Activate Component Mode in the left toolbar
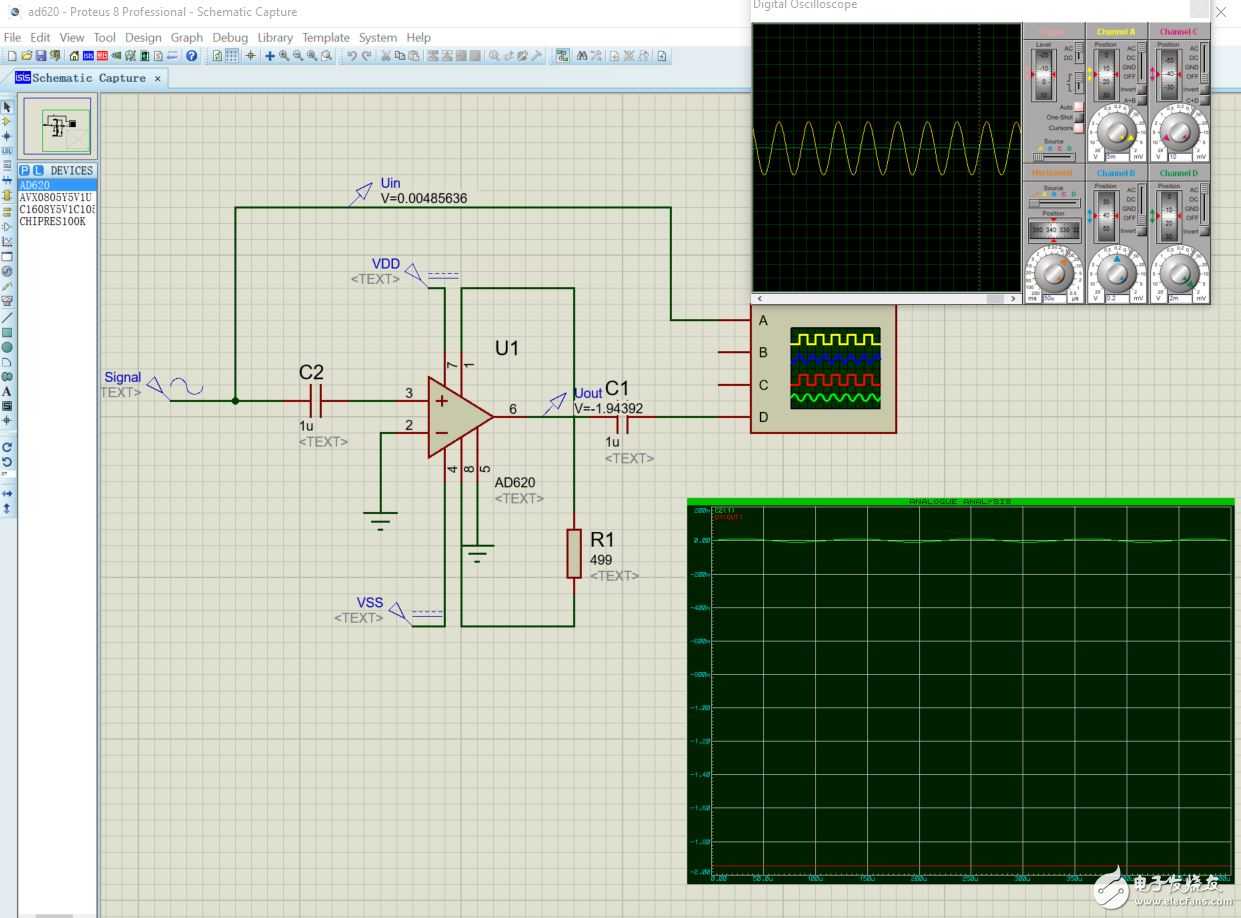The image size is (1241, 918). click(x=9, y=121)
